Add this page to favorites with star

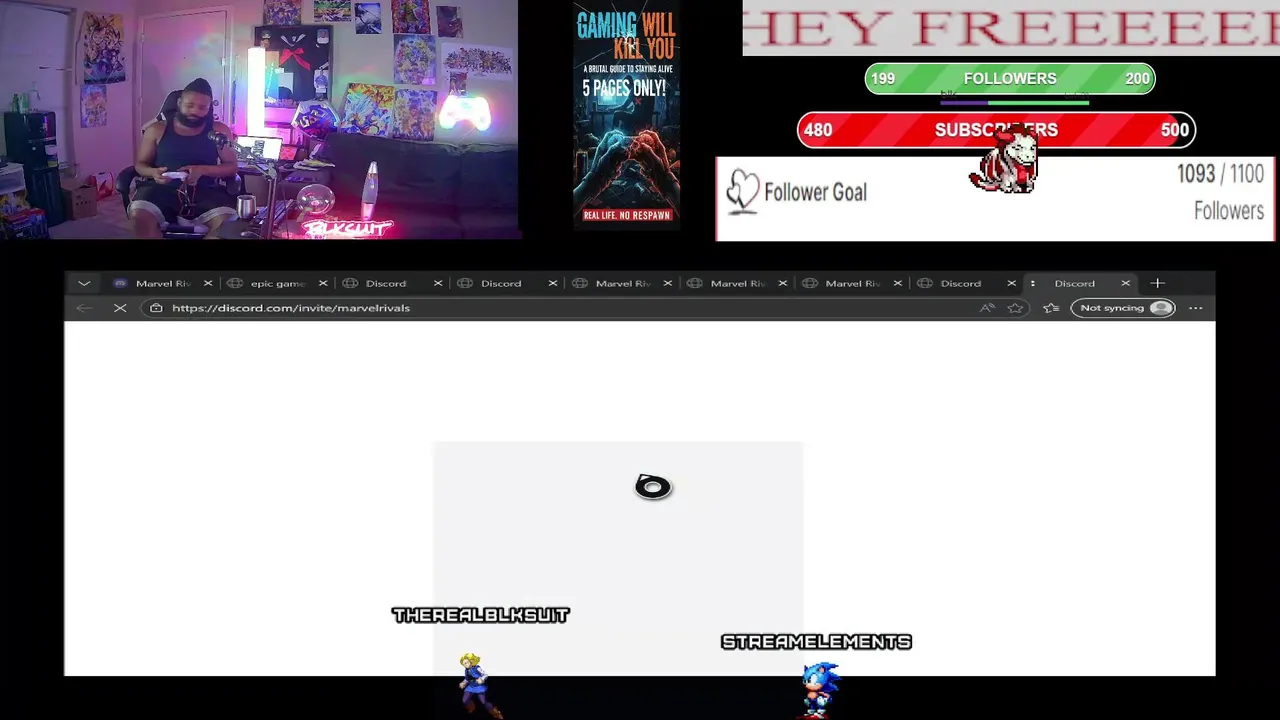point(1015,308)
